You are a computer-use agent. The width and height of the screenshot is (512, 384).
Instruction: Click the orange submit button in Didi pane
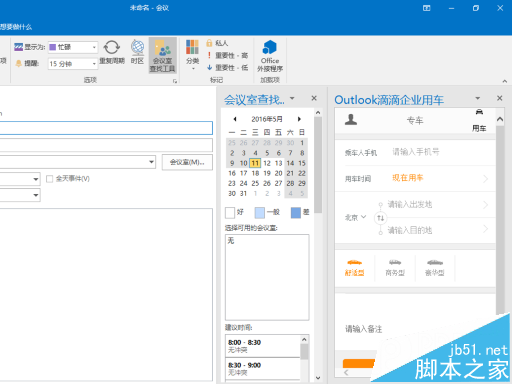[x=359, y=363]
